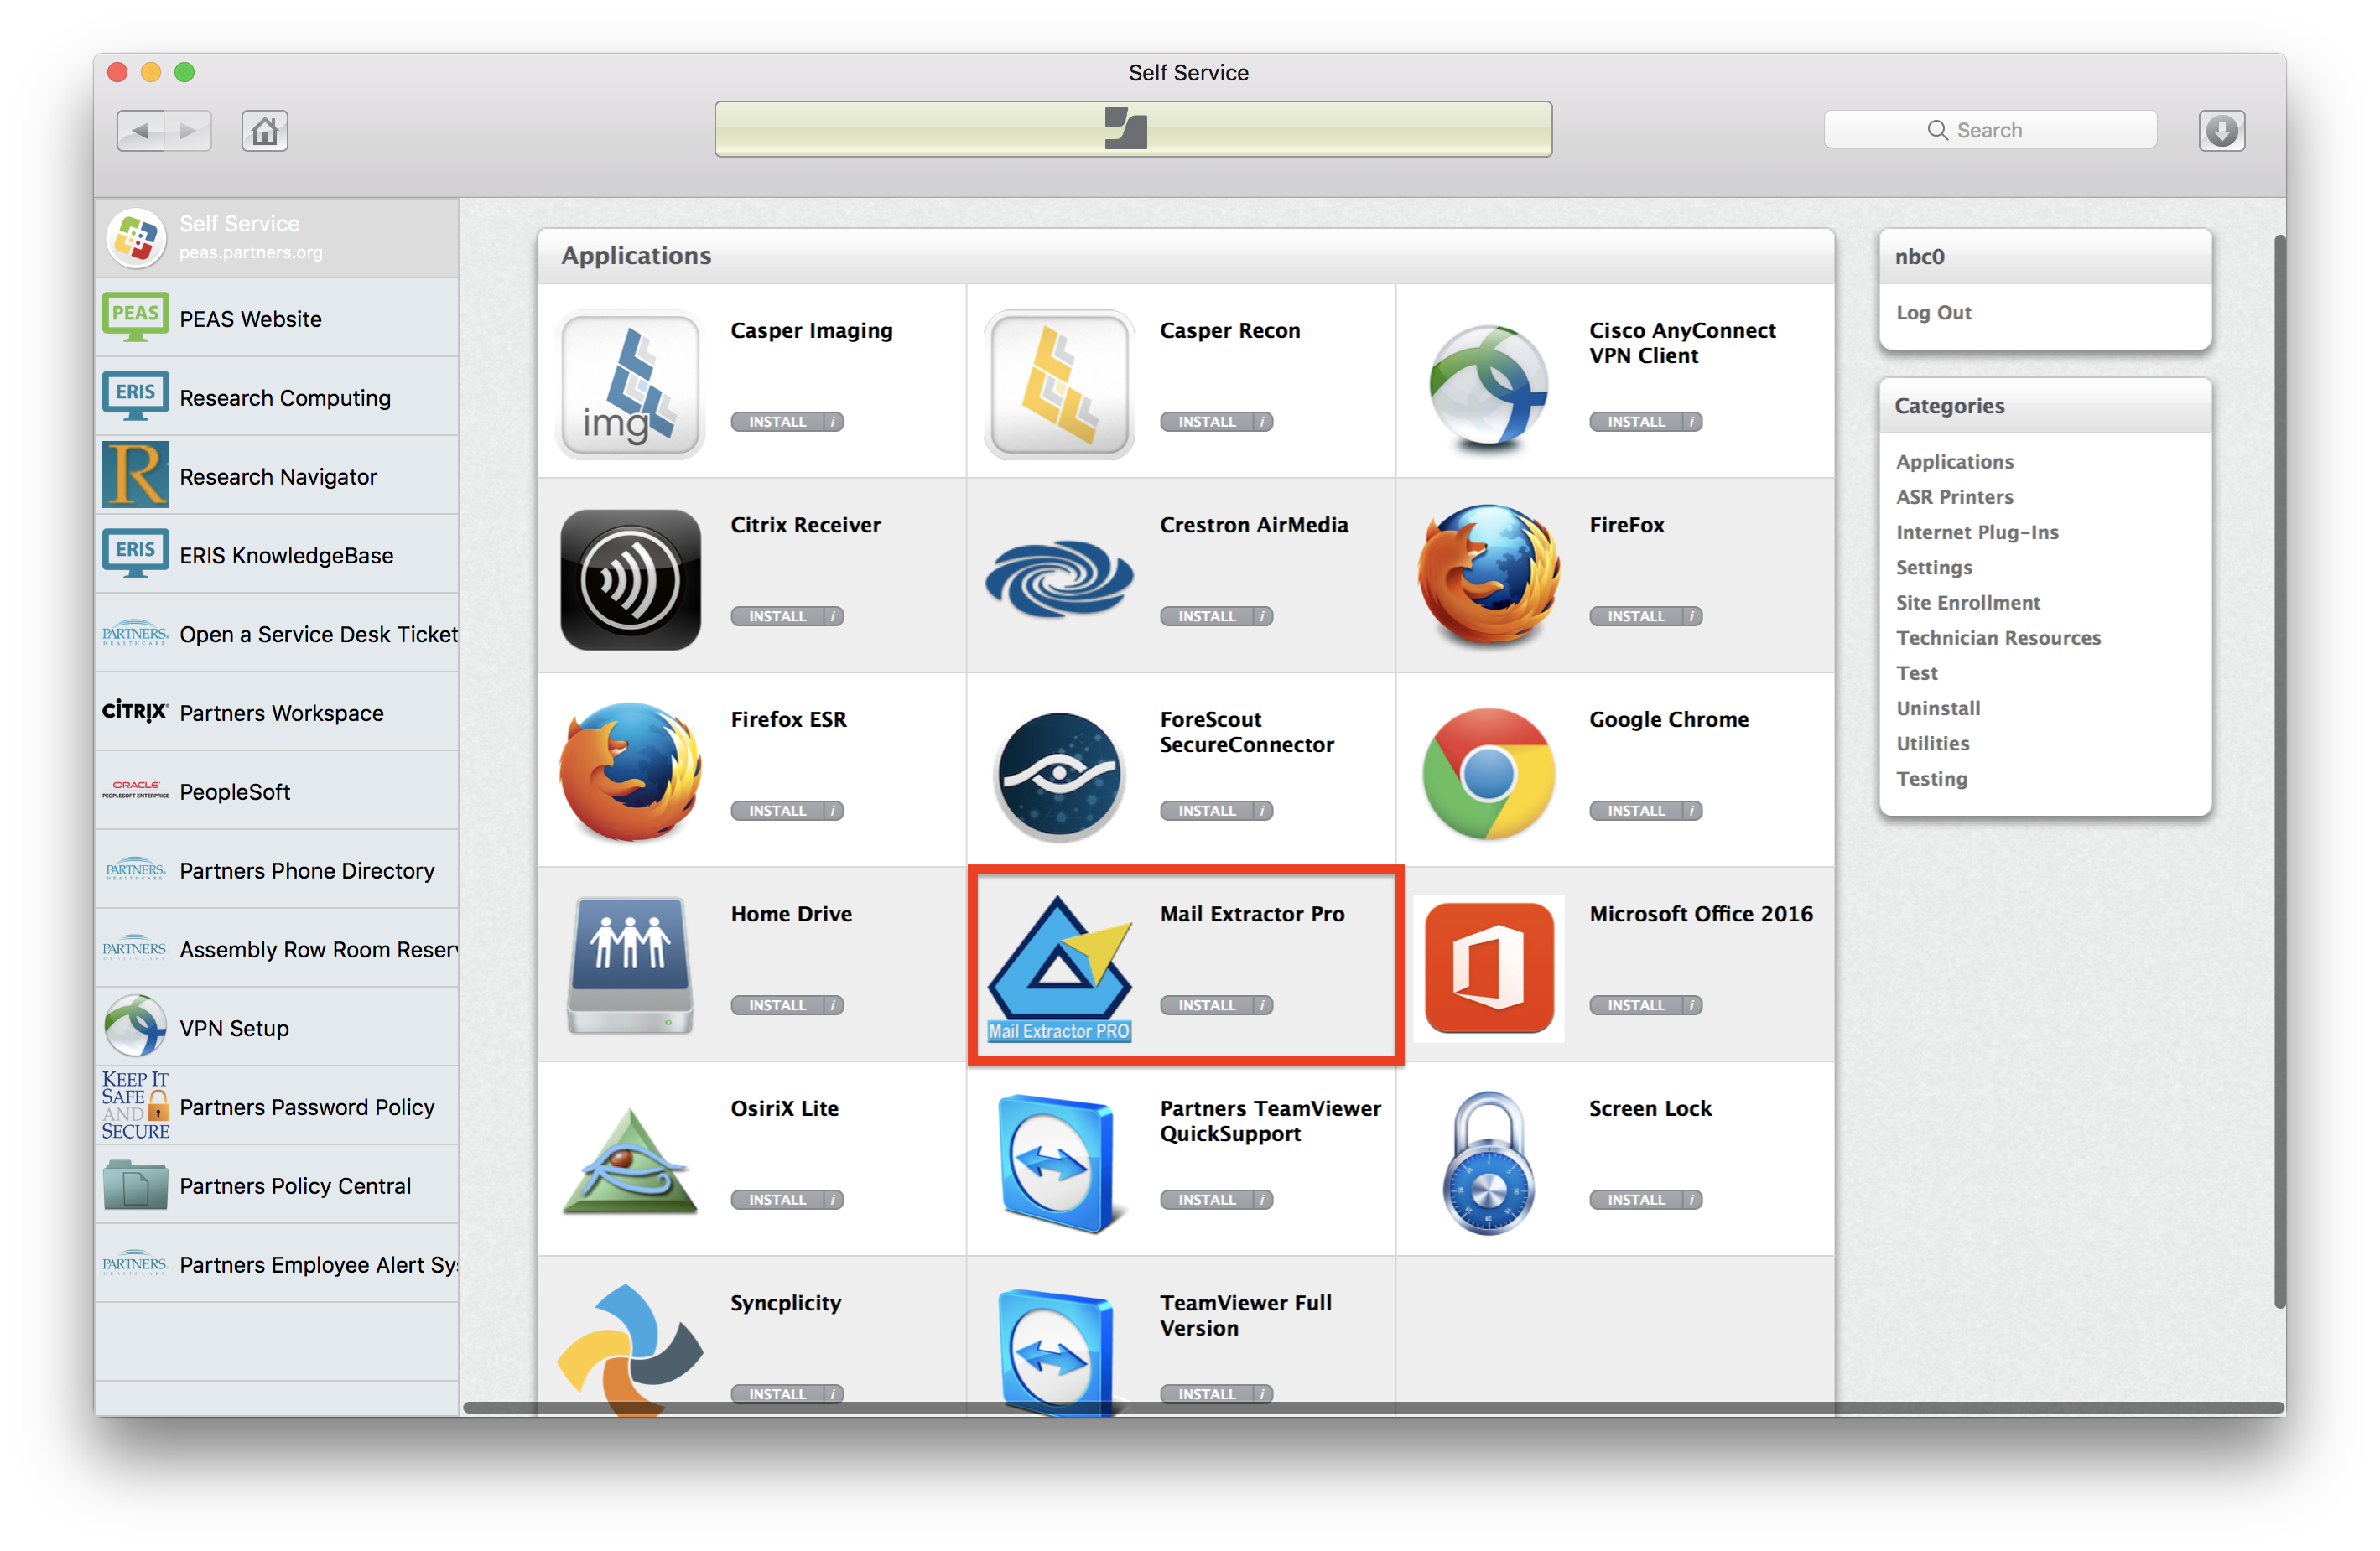Navigate back with the left arrow

141,131
